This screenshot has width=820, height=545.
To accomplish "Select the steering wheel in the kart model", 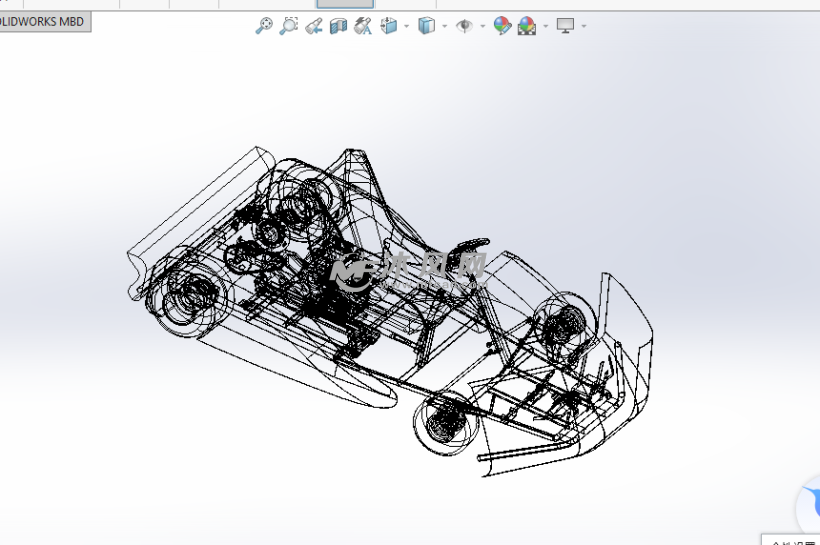I will 469,245.
